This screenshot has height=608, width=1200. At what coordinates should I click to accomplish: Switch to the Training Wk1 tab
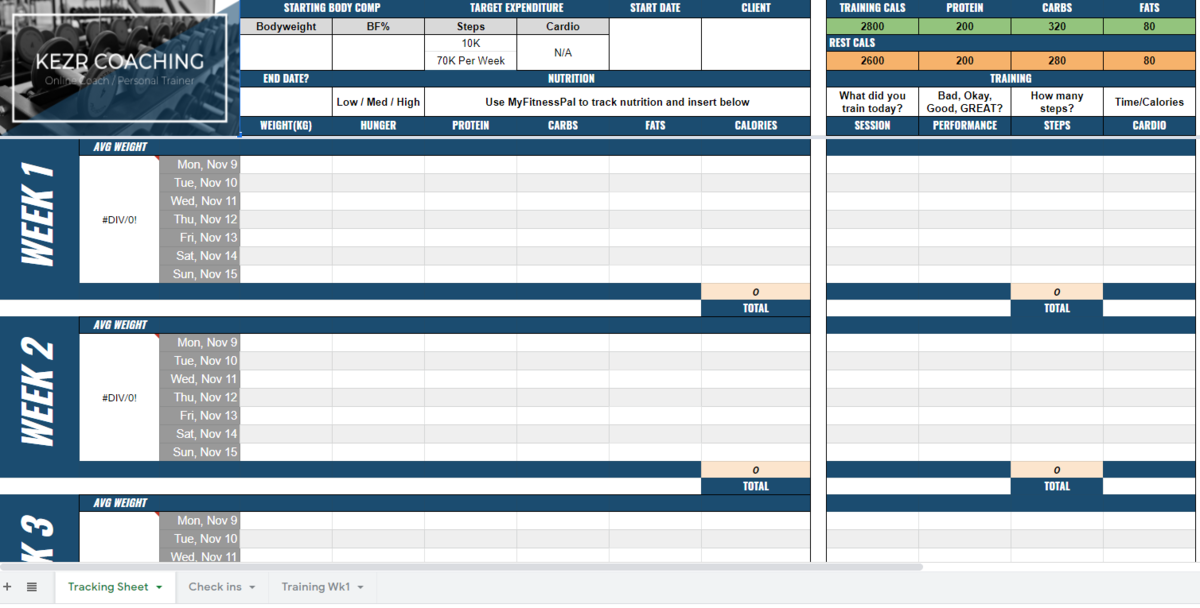click(315, 587)
